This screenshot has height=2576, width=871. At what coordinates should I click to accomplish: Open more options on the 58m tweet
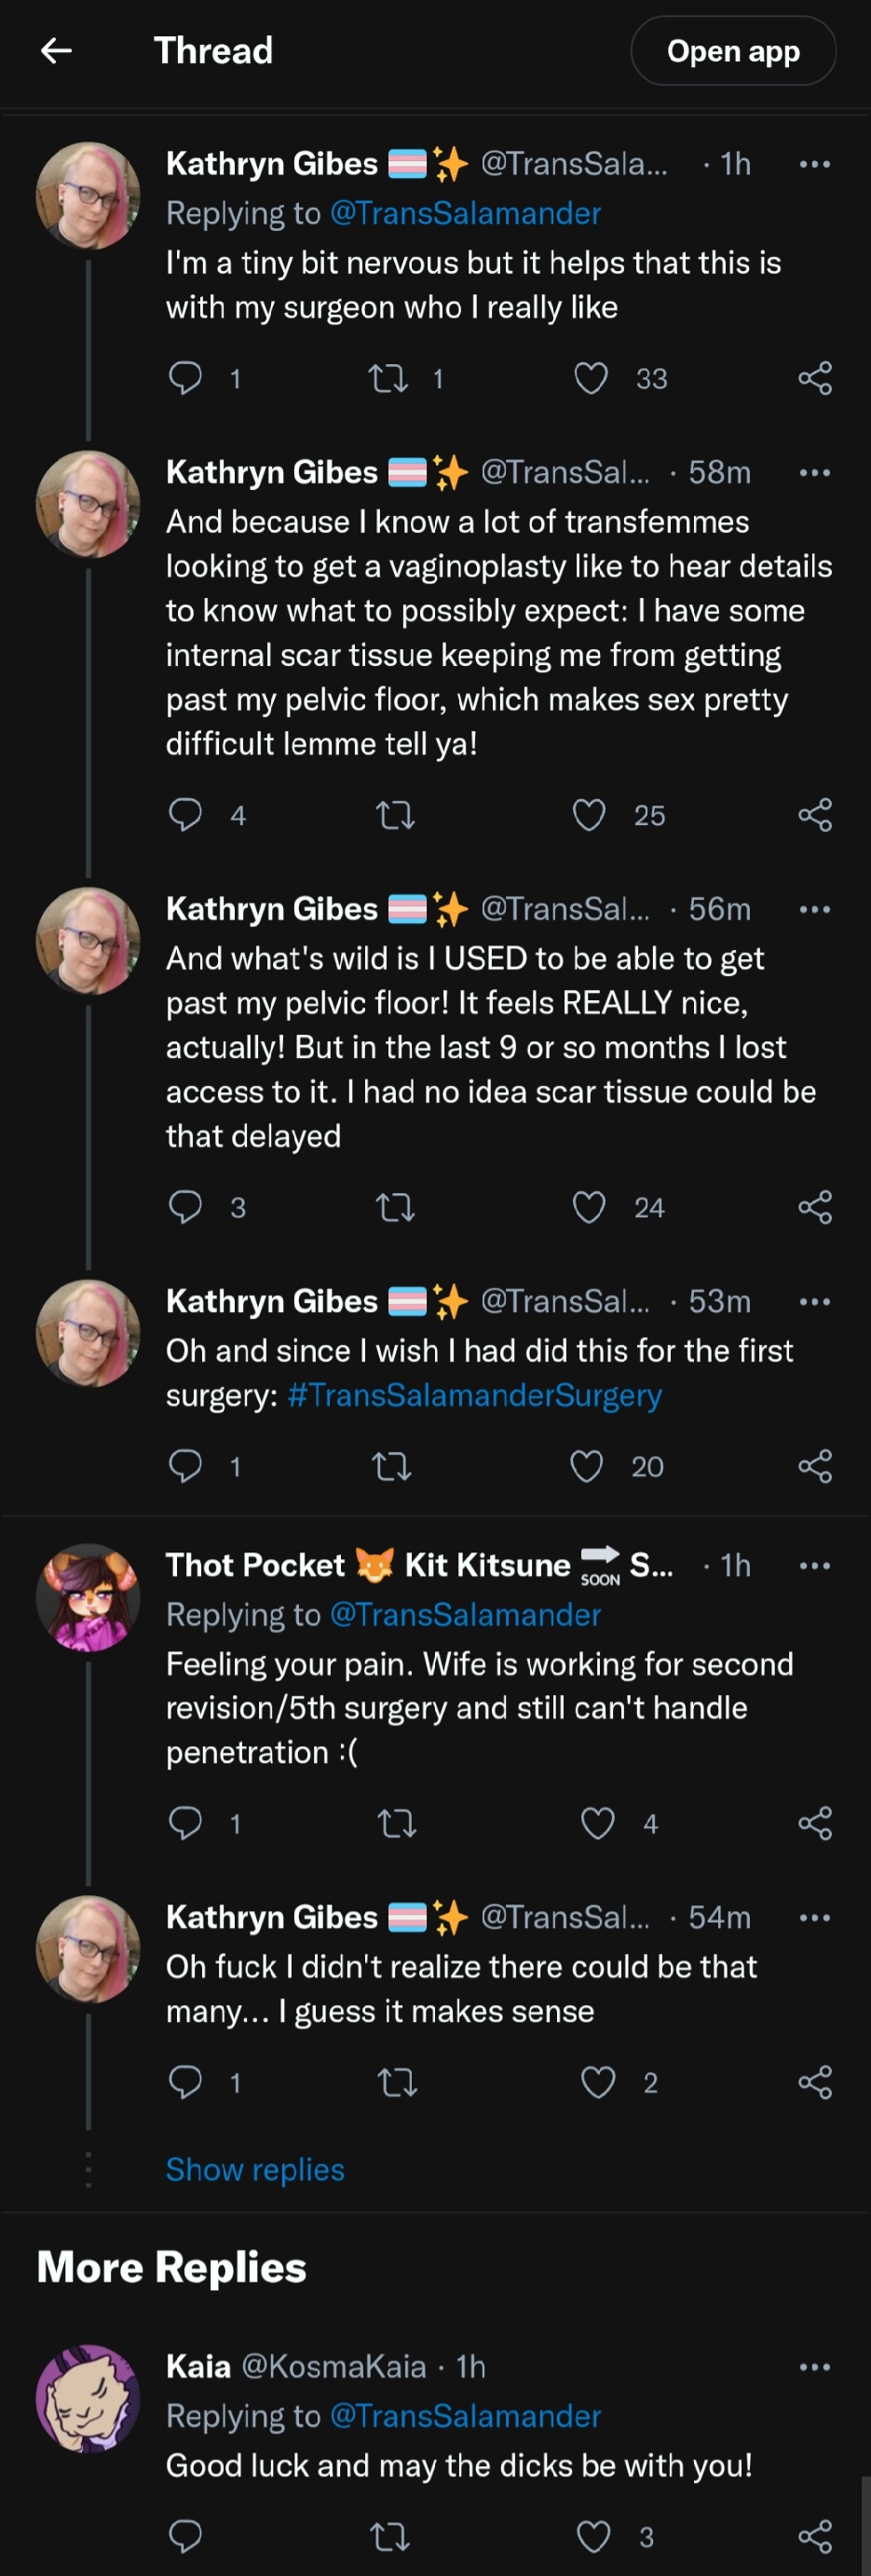click(x=815, y=472)
